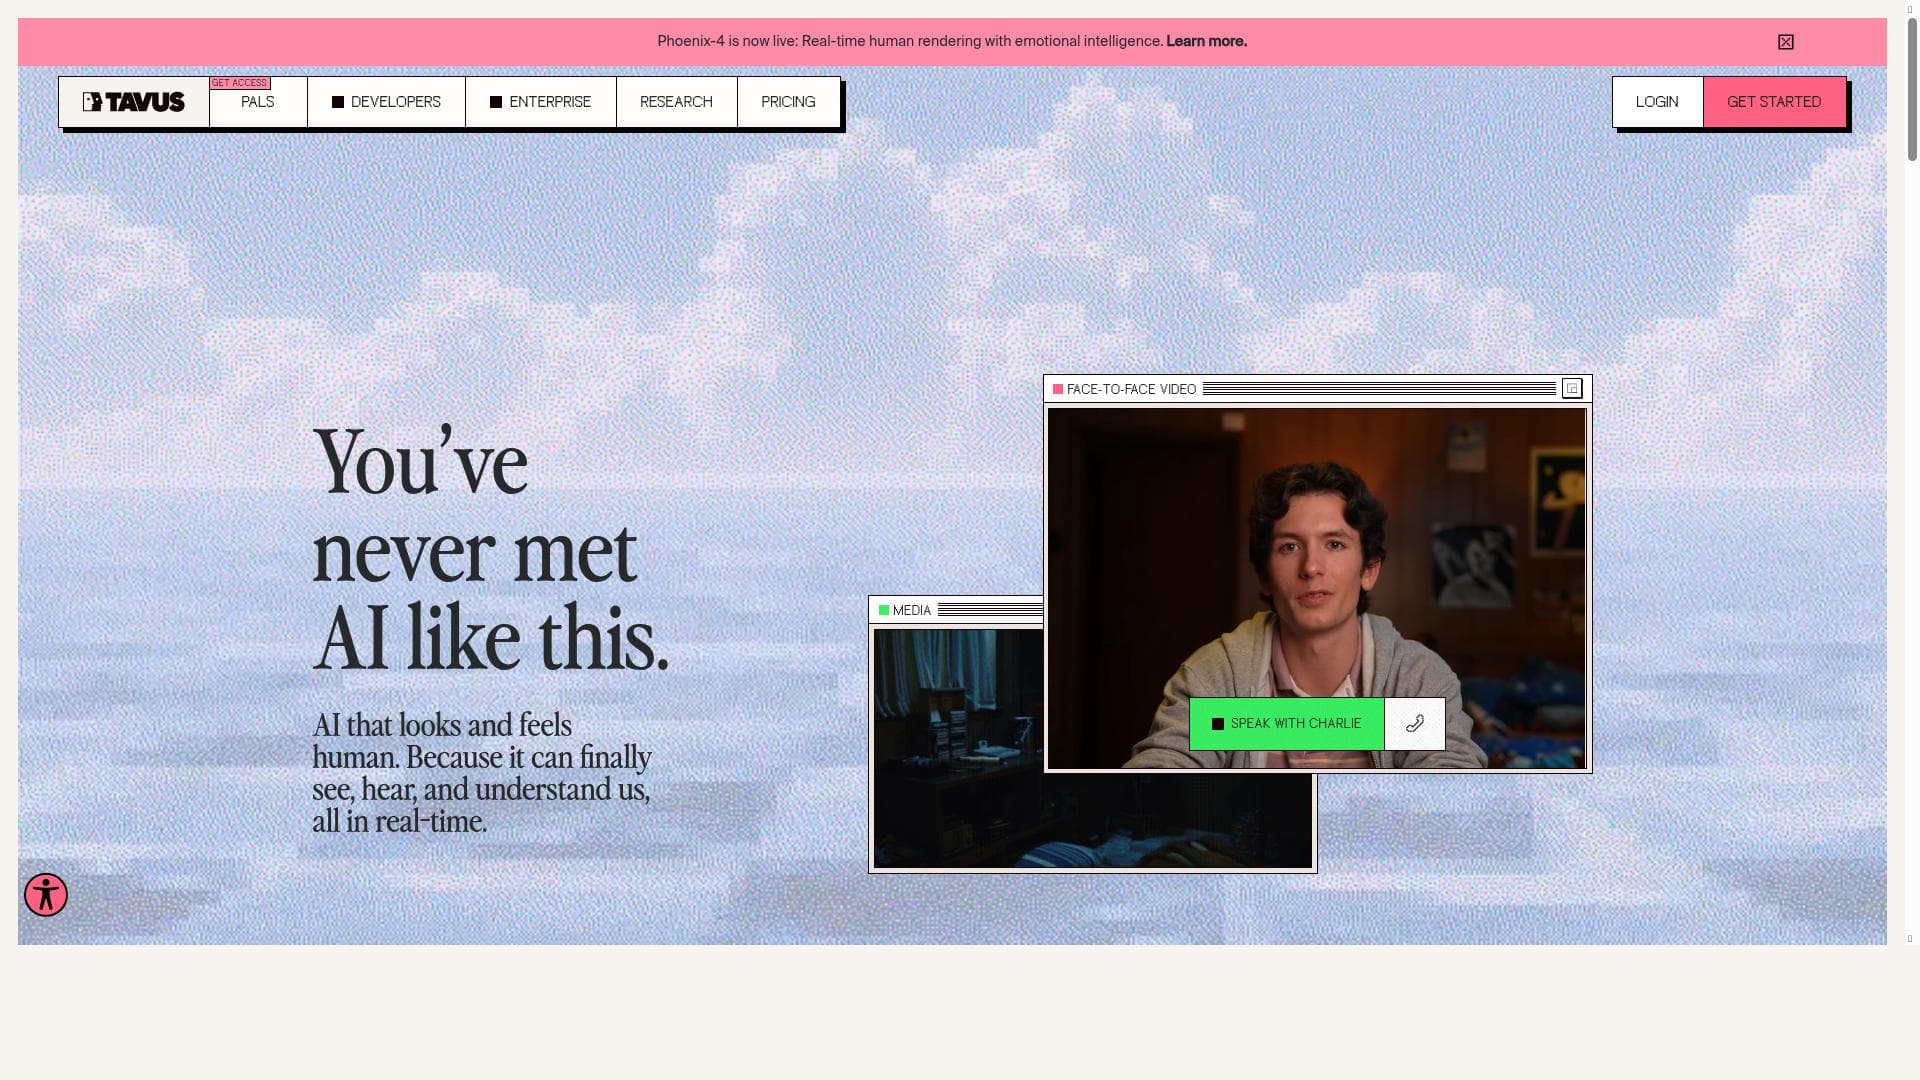
Task: Click the pink GET STARTED button
Action: pos(1774,101)
